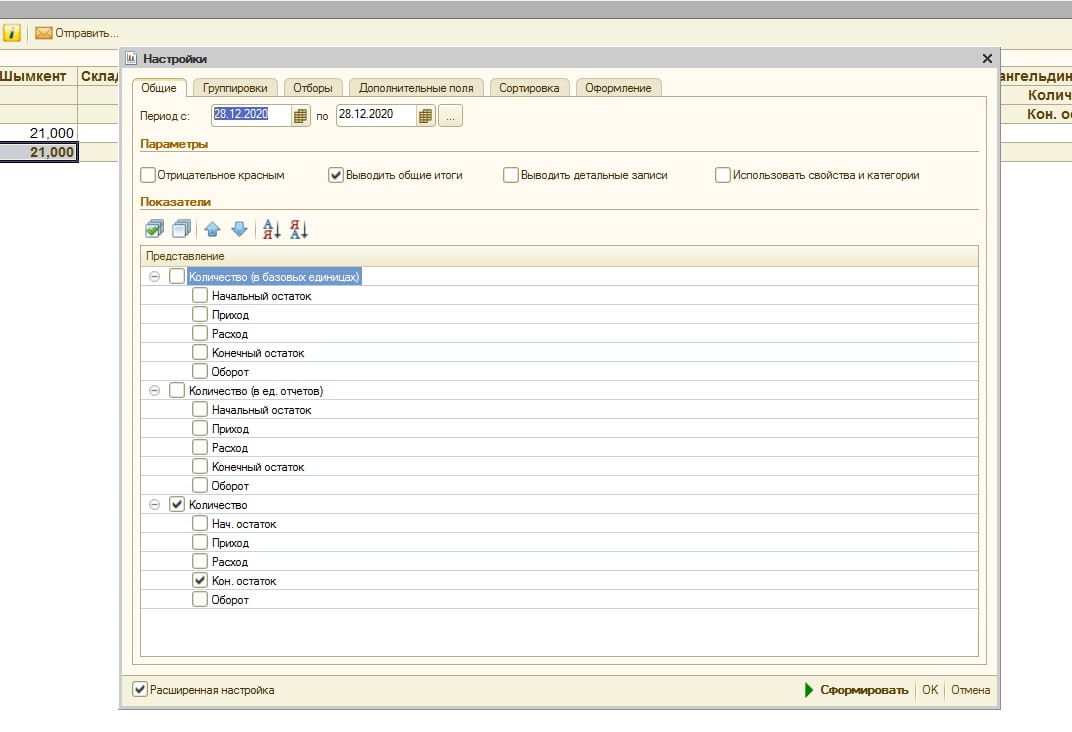Check Количество (в базовых единицах) checkbox
Image resolution: width=1072 pixels, height=732 pixels.
pyautogui.click(x=177, y=276)
